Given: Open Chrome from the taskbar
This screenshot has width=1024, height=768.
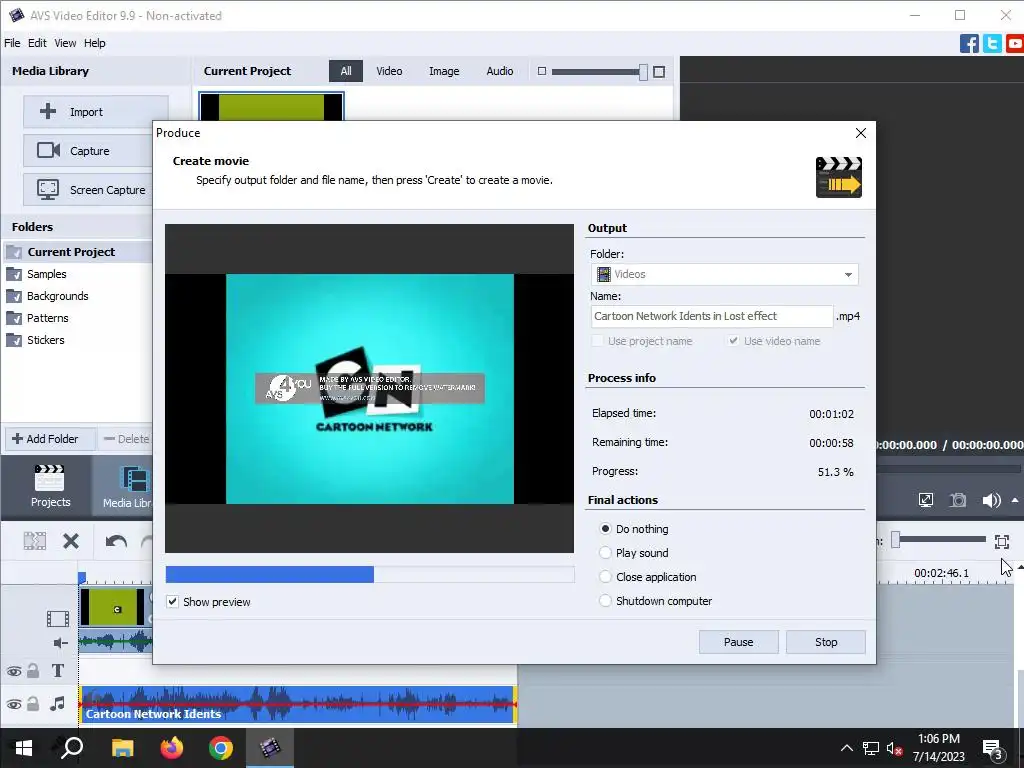Looking at the screenshot, I should pos(221,748).
